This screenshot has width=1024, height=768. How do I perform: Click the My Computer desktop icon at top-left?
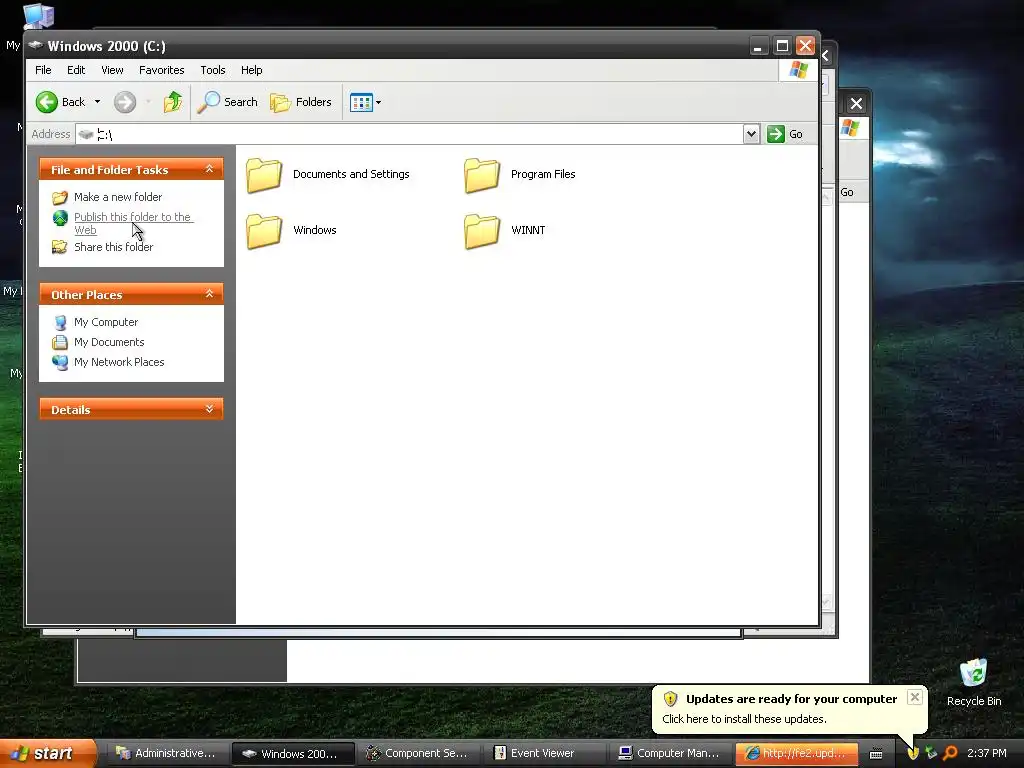[x=38, y=16]
